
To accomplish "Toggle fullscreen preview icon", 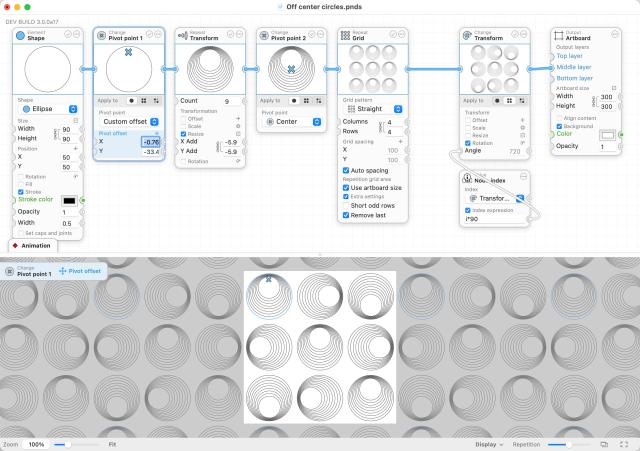I will click(x=624, y=444).
